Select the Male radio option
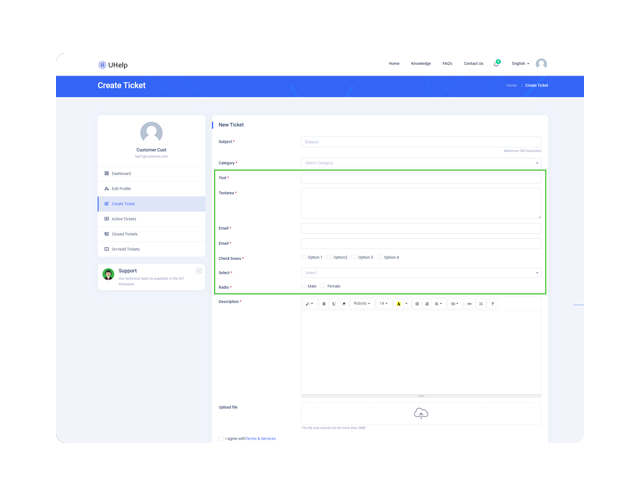 (x=303, y=286)
